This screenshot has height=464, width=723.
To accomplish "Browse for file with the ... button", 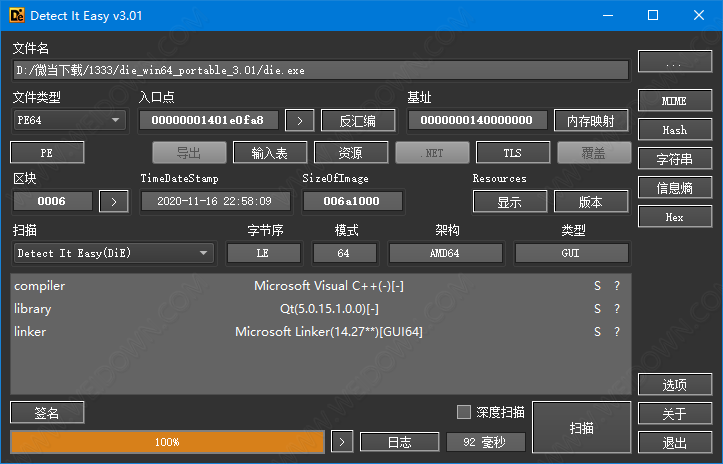I will [675, 61].
